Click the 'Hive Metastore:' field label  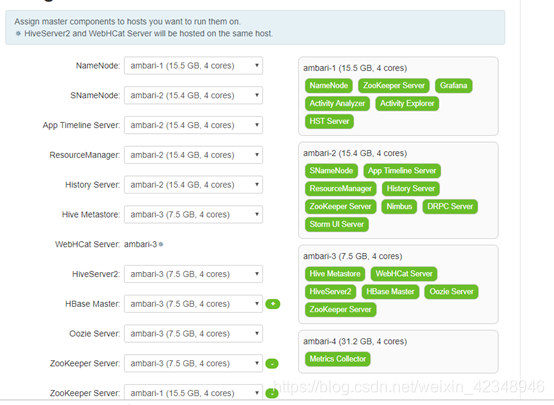click(91, 215)
